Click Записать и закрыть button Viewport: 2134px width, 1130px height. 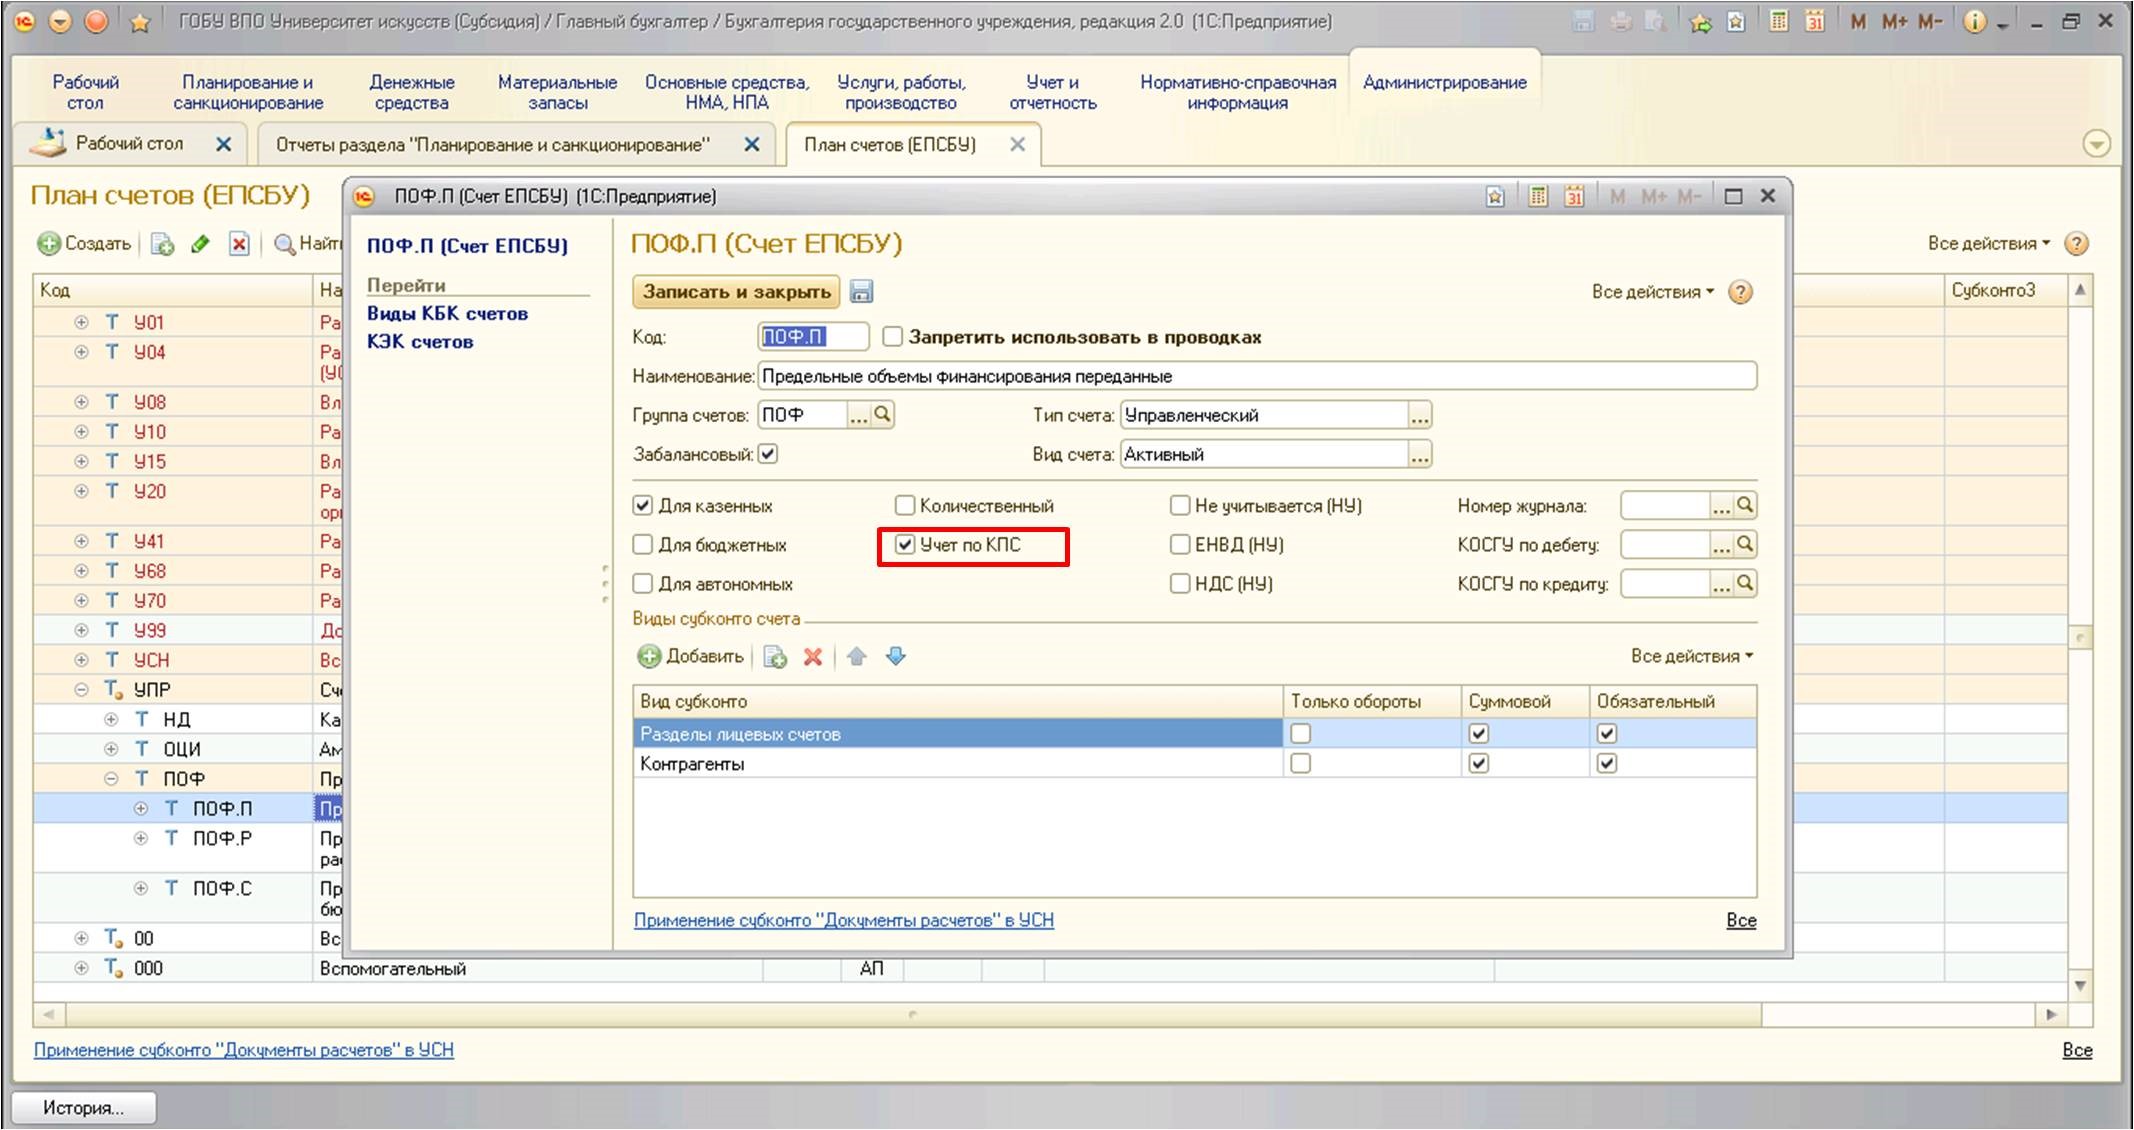[736, 292]
